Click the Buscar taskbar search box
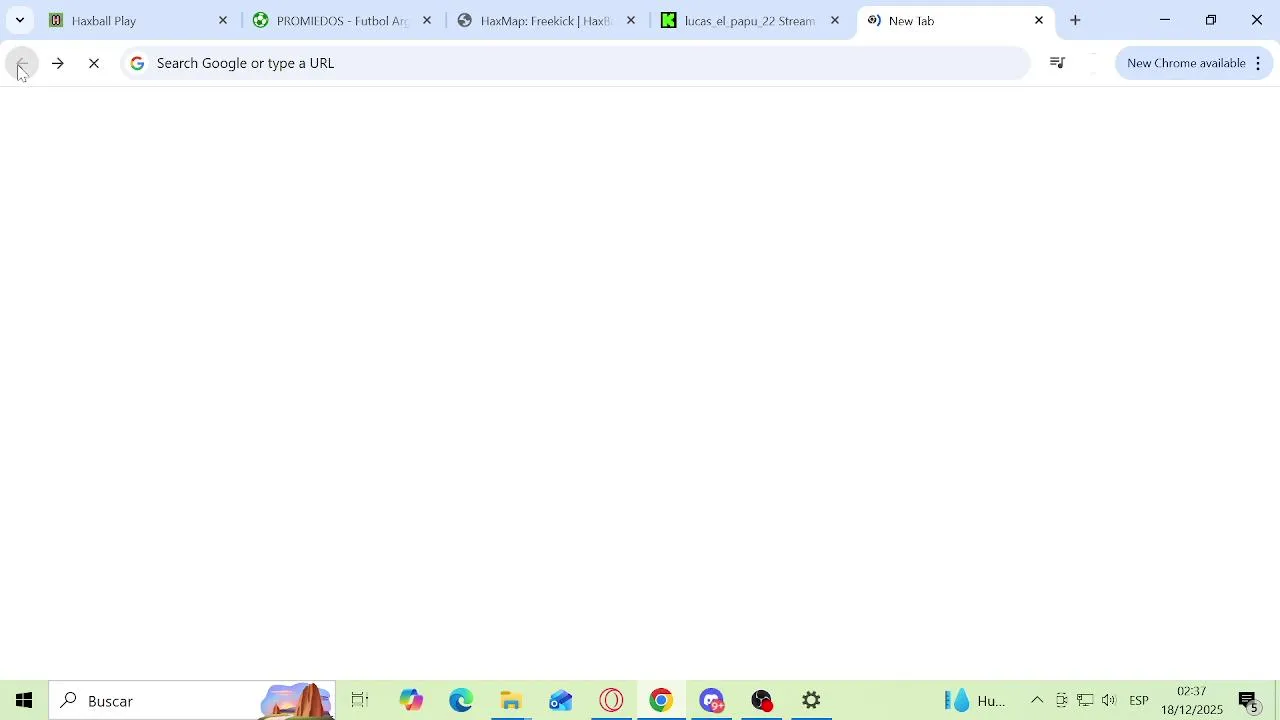Image resolution: width=1280 pixels, height=720 pixels. coord(192,701)
